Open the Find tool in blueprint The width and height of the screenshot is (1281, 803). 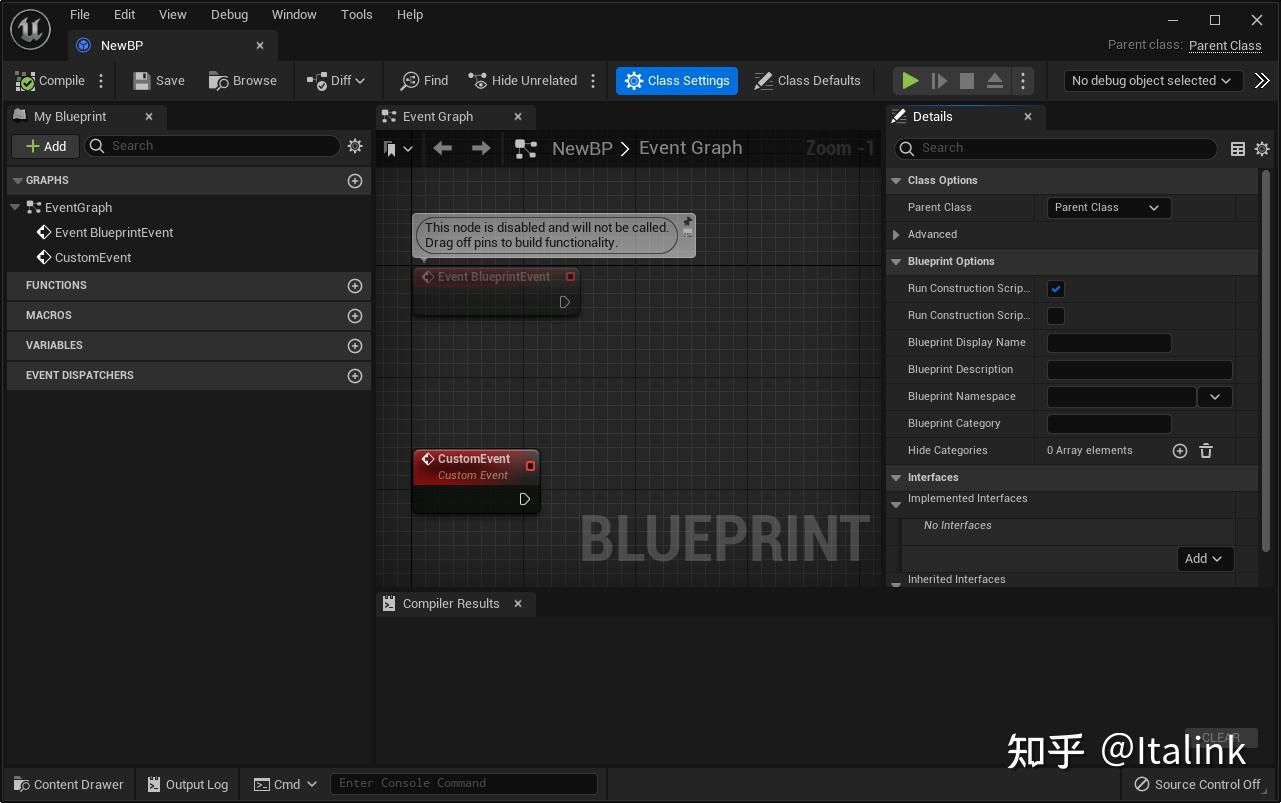pyautogui.click(x=422, y=80)
